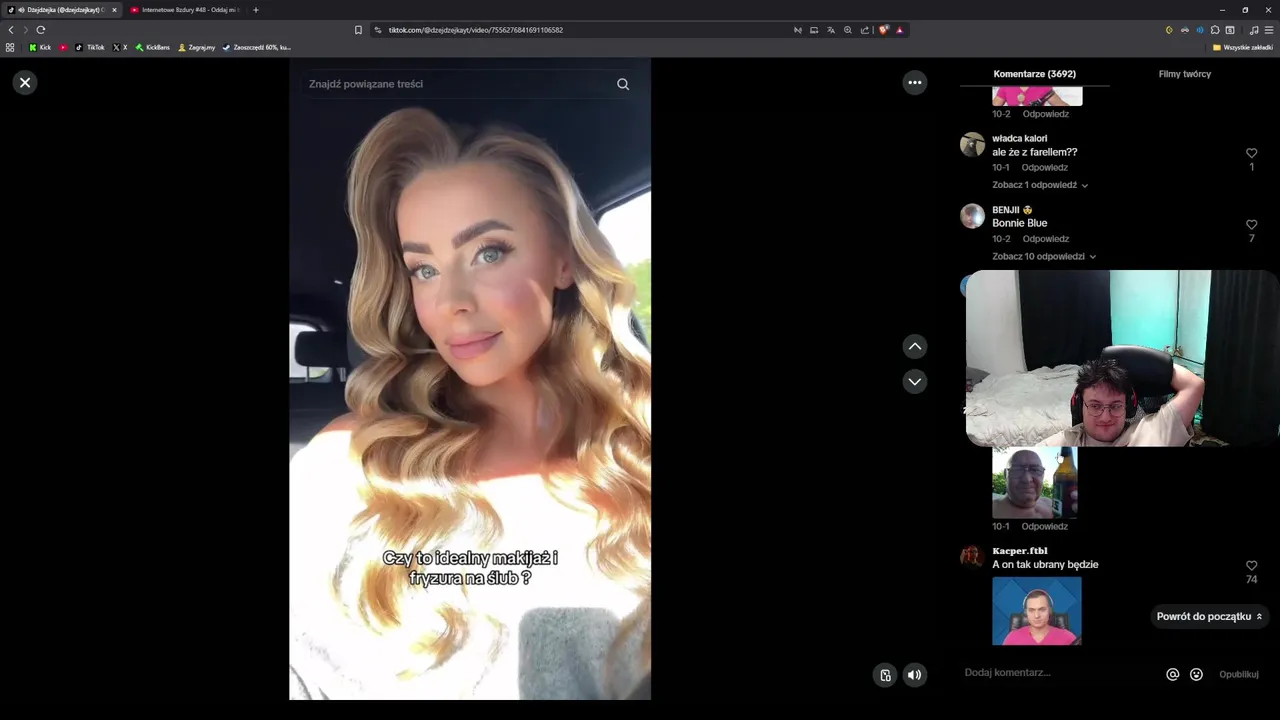Open image attached to Kacper.ftbl comment
Viewport: 1280px width, 720px height.
(1037, 611)
